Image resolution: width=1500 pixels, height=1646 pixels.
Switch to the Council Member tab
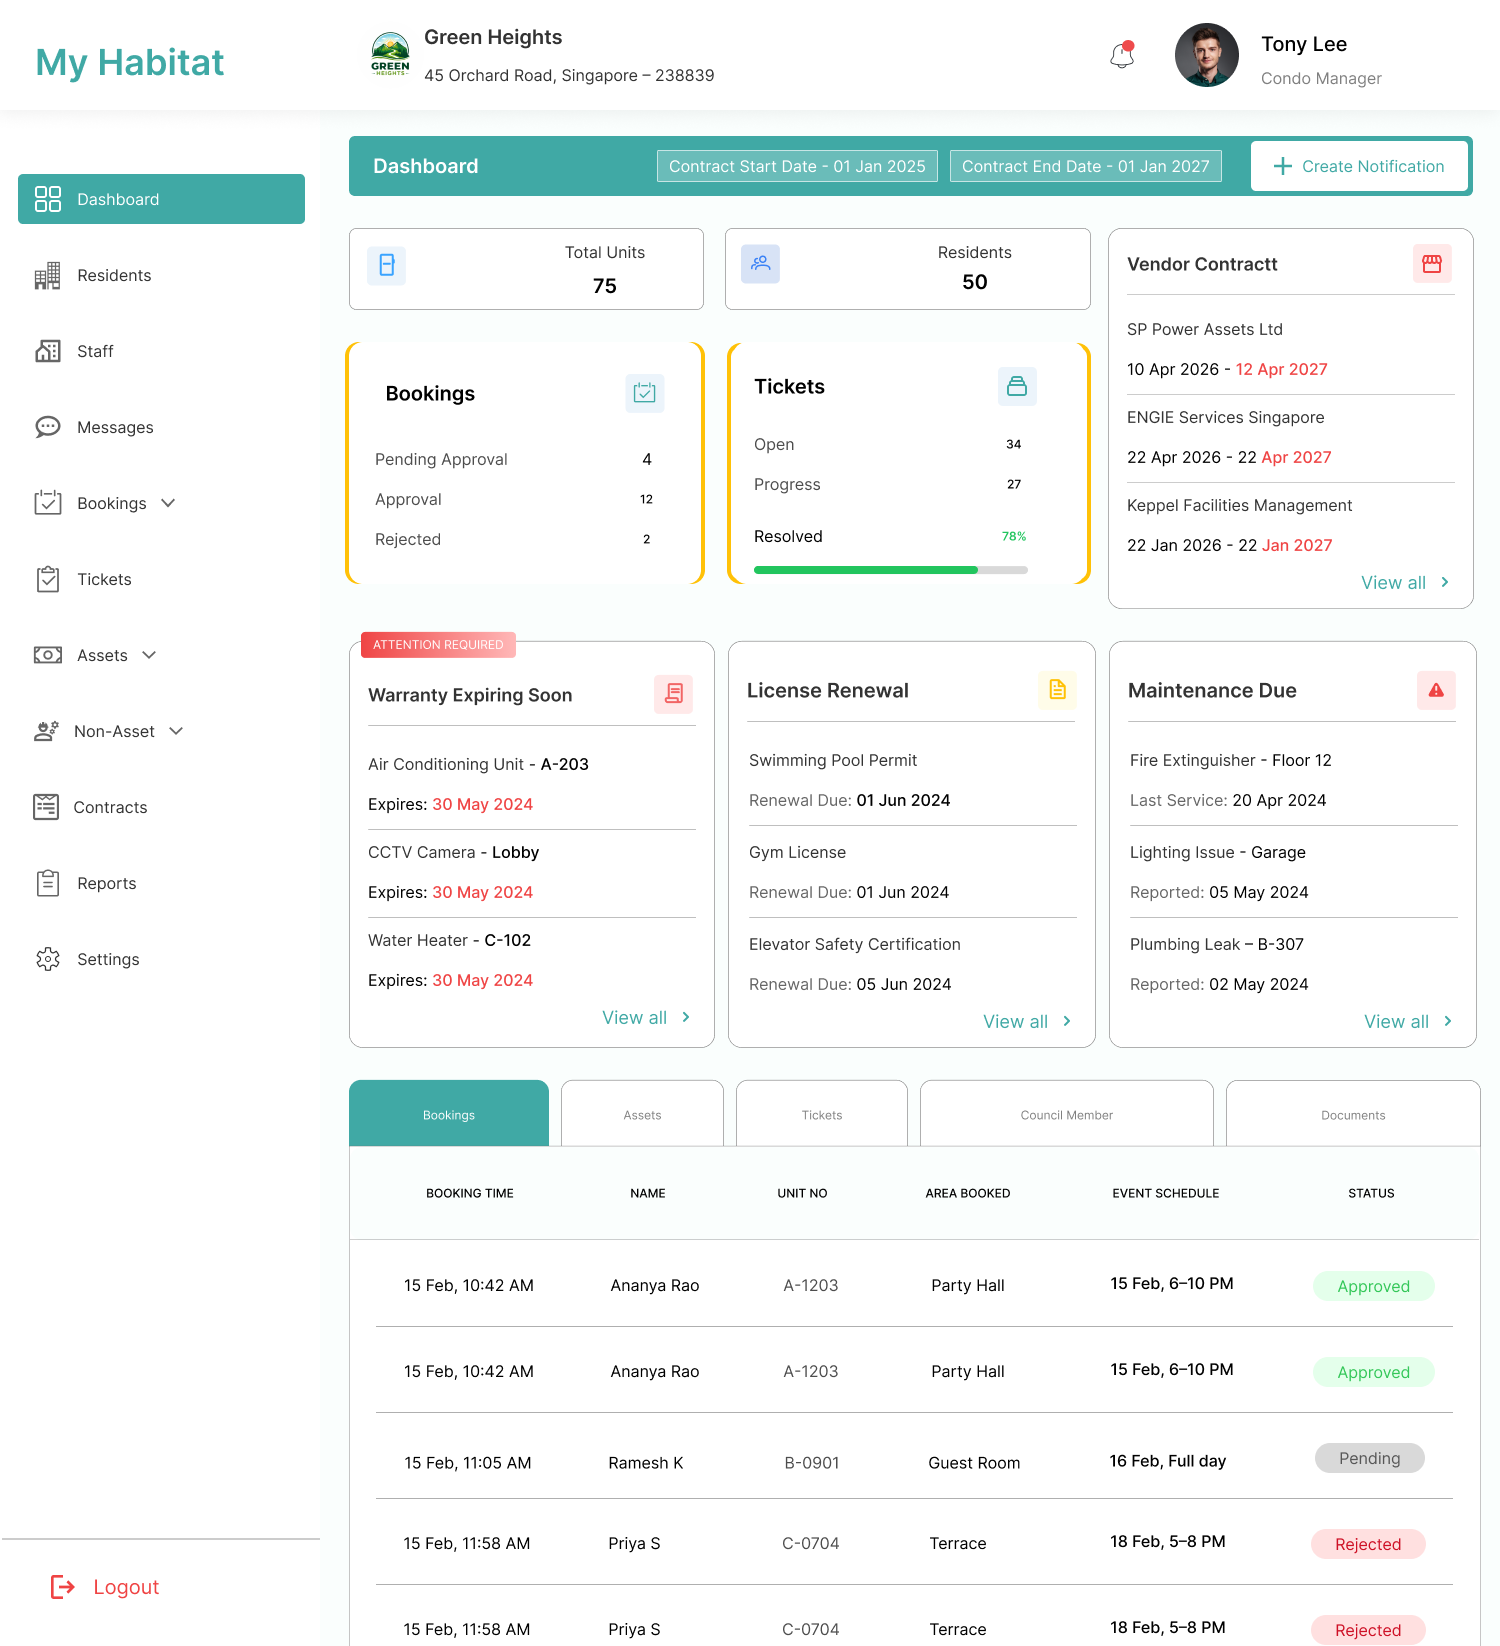(x=1067, y=1113)
